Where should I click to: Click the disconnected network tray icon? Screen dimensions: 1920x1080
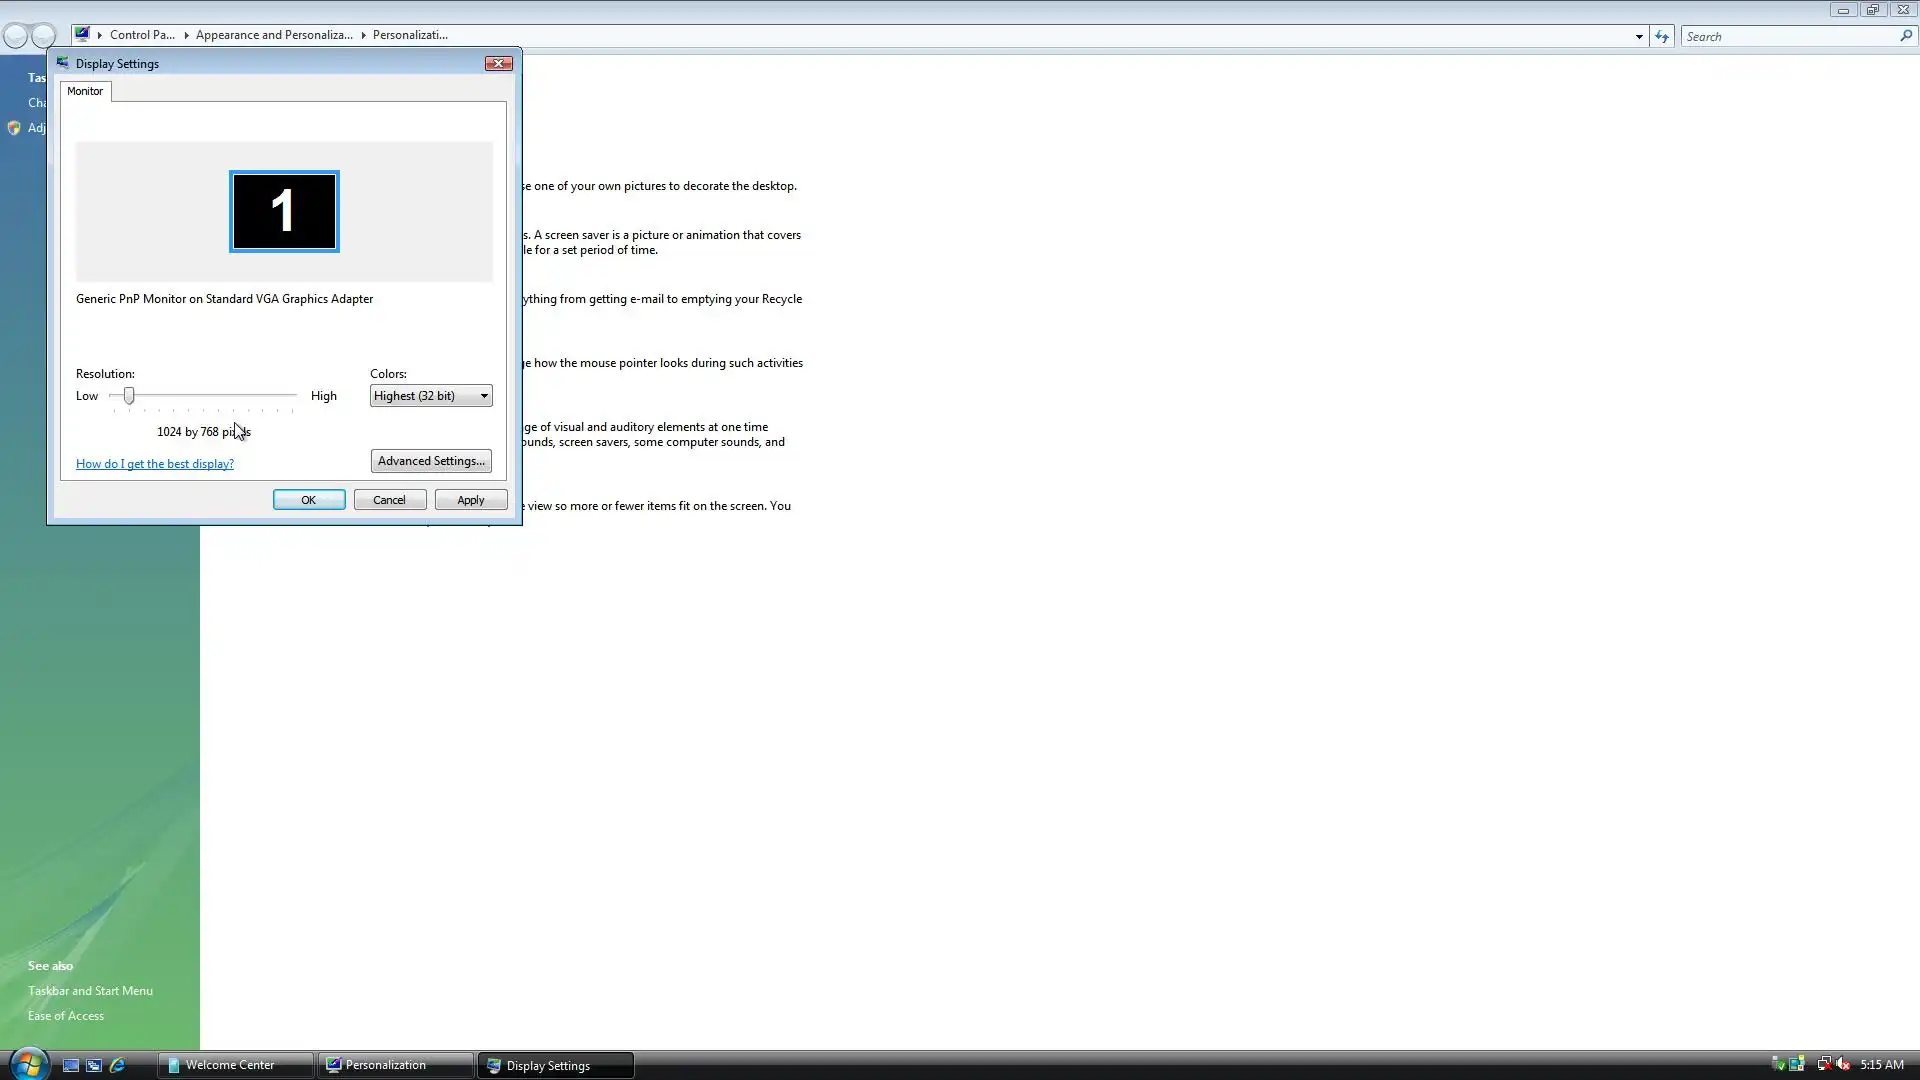(1824, 1064)
